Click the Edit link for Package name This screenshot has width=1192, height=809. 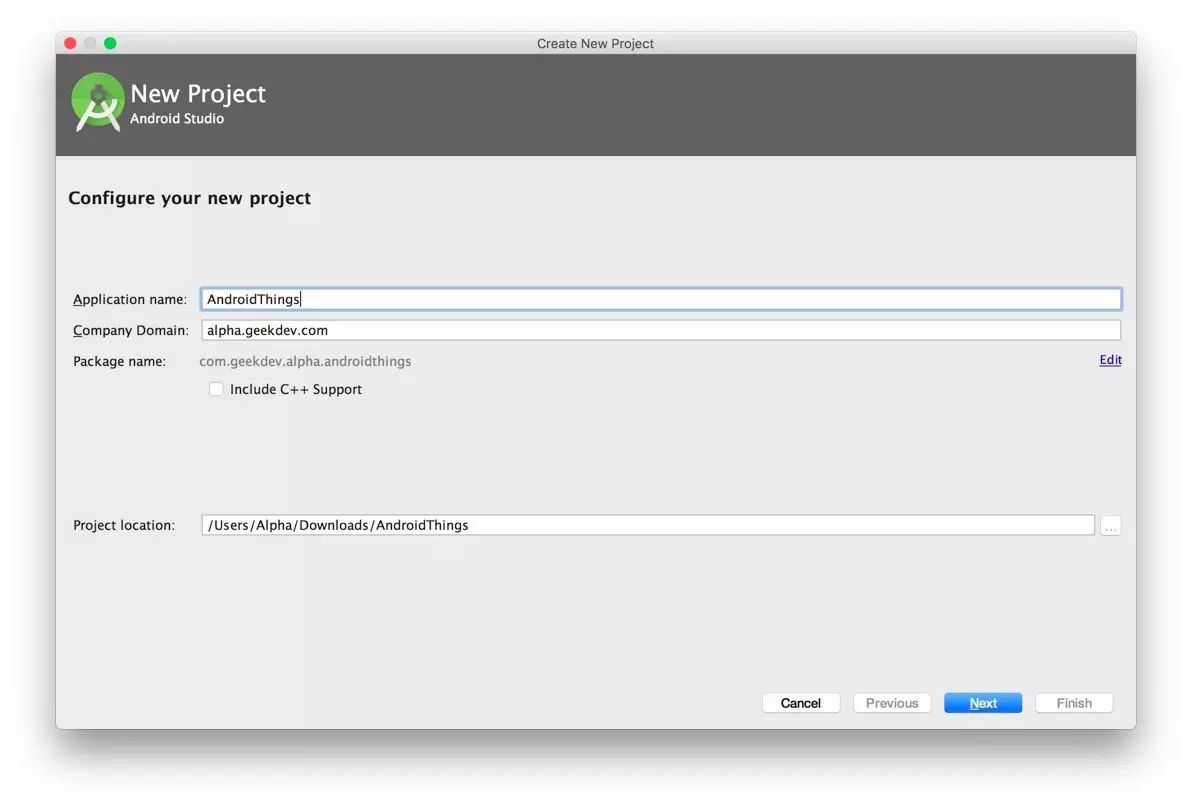[1110, 360]
